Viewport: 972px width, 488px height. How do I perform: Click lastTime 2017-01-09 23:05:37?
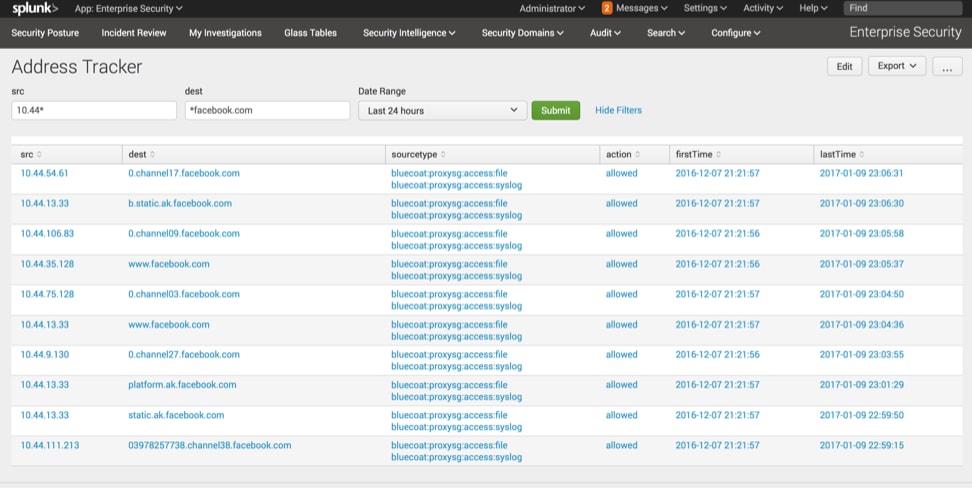(x=862, y=264)
